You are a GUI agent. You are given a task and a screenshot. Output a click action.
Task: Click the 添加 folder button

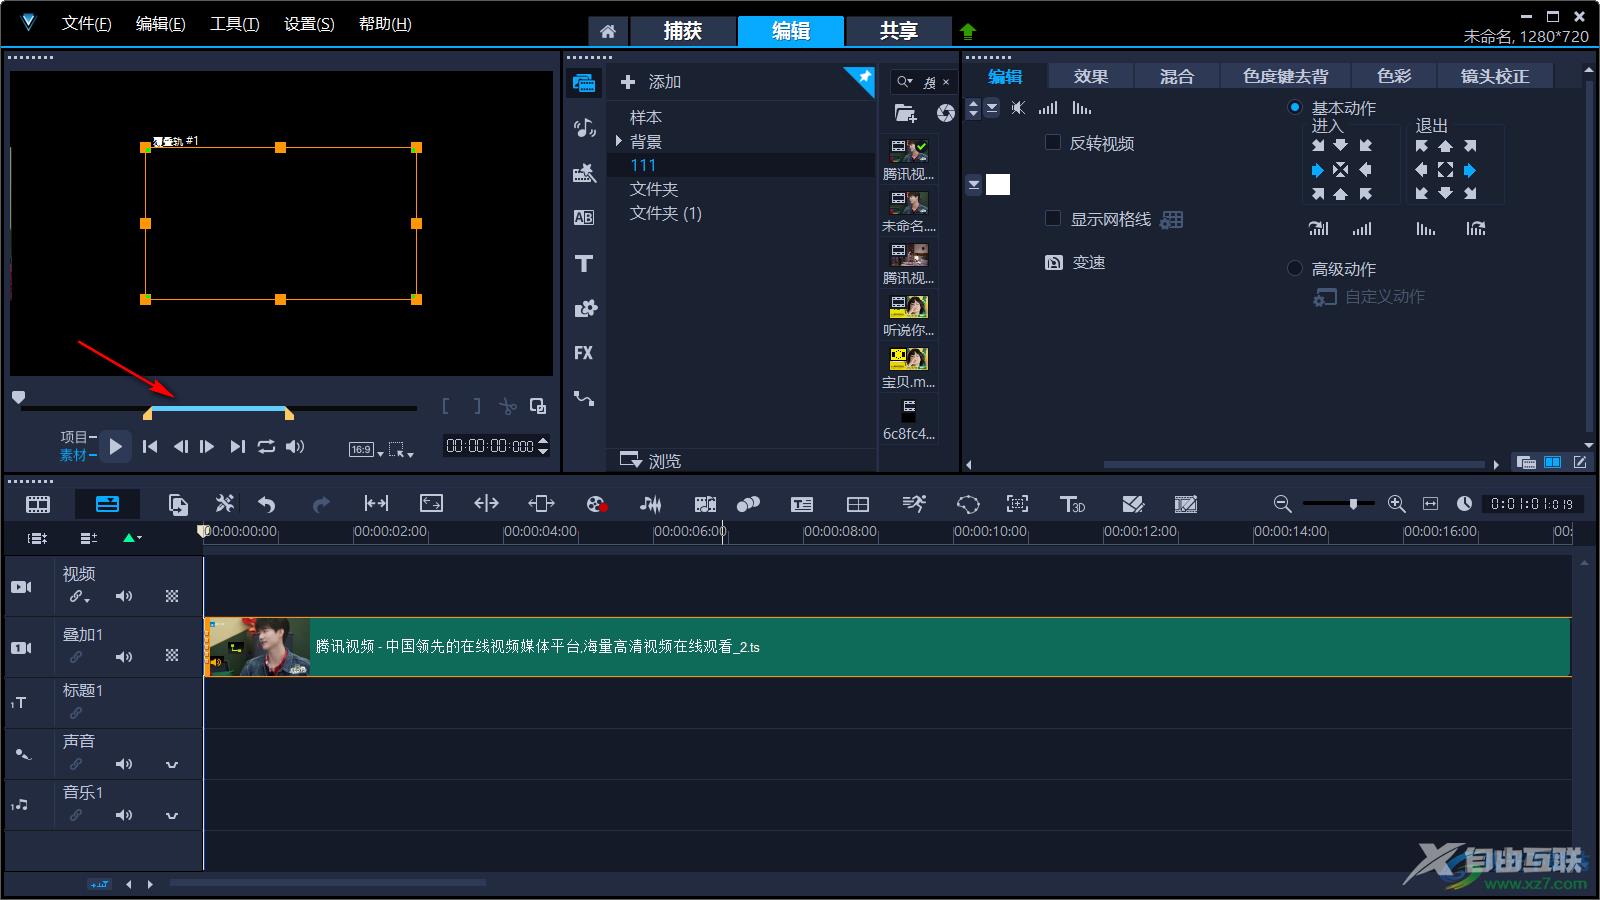(651, 82)
